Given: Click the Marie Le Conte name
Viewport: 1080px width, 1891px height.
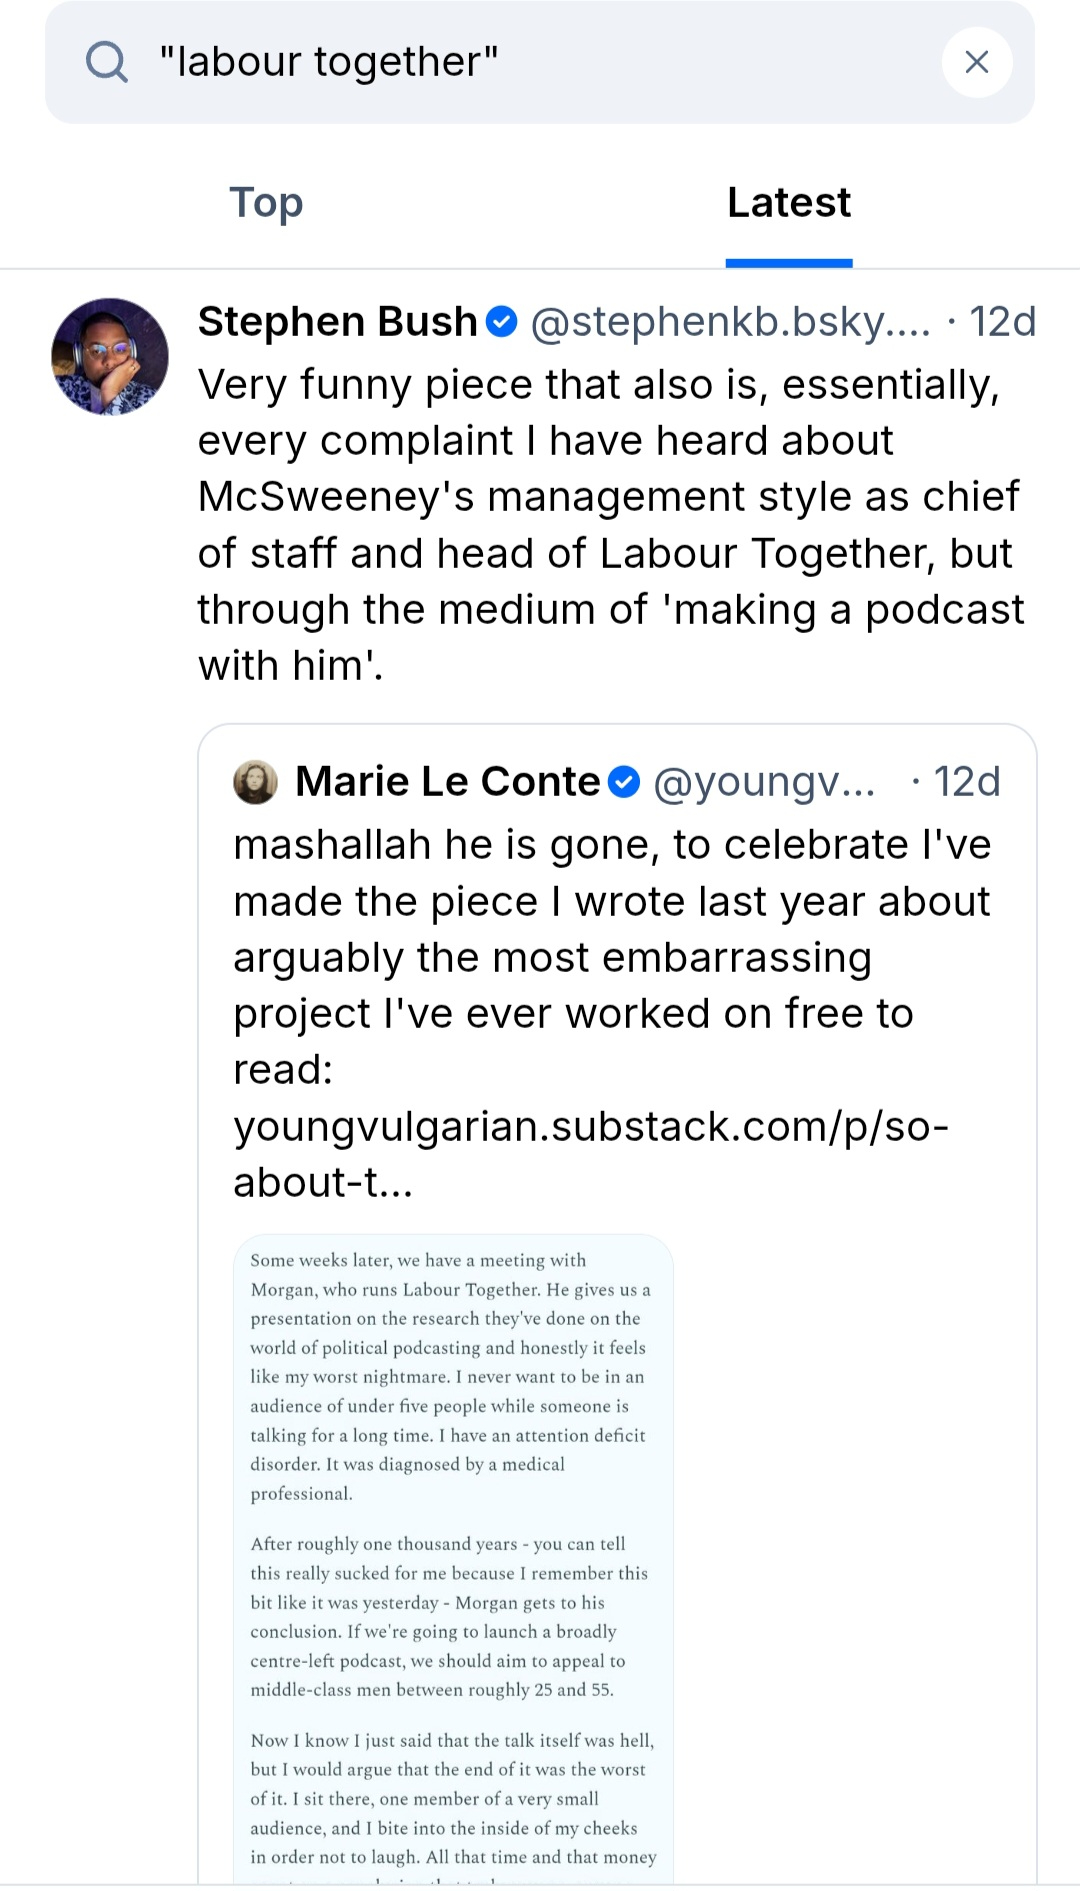Looking at the screenshot, I should pyautogui.click(x=447, y=782).
